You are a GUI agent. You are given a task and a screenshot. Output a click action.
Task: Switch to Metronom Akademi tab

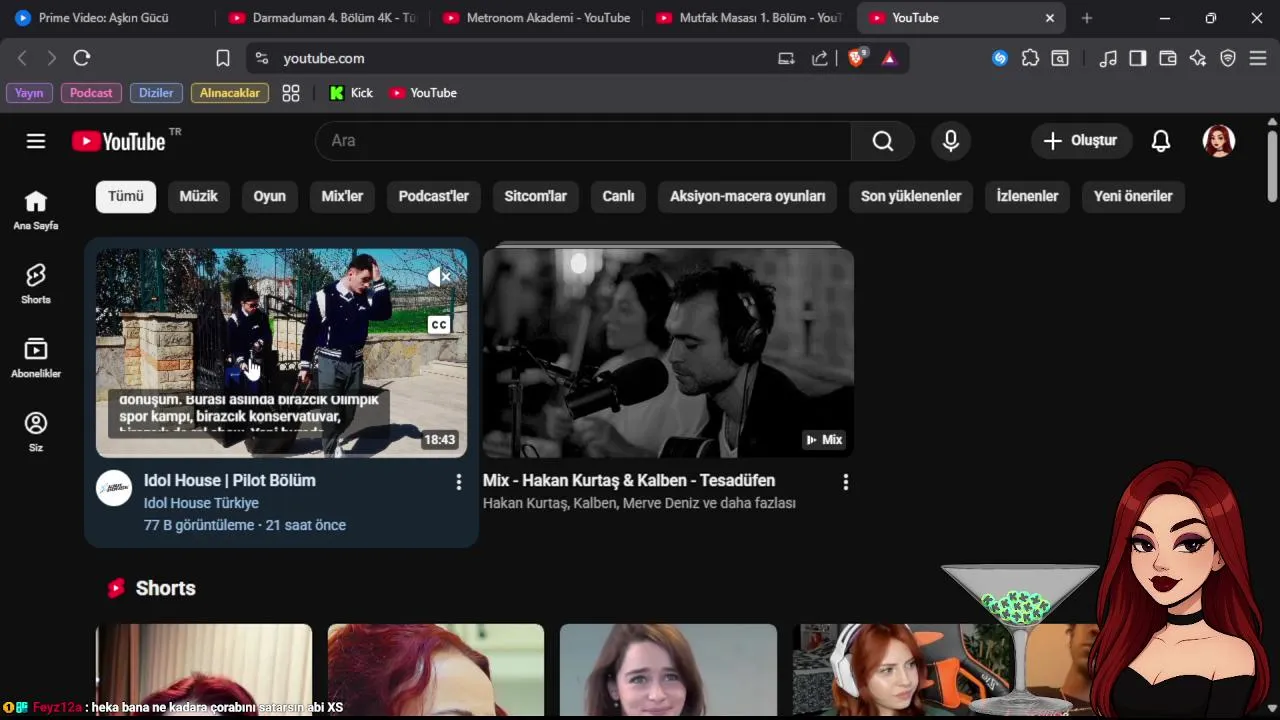[x=538, y=18]
